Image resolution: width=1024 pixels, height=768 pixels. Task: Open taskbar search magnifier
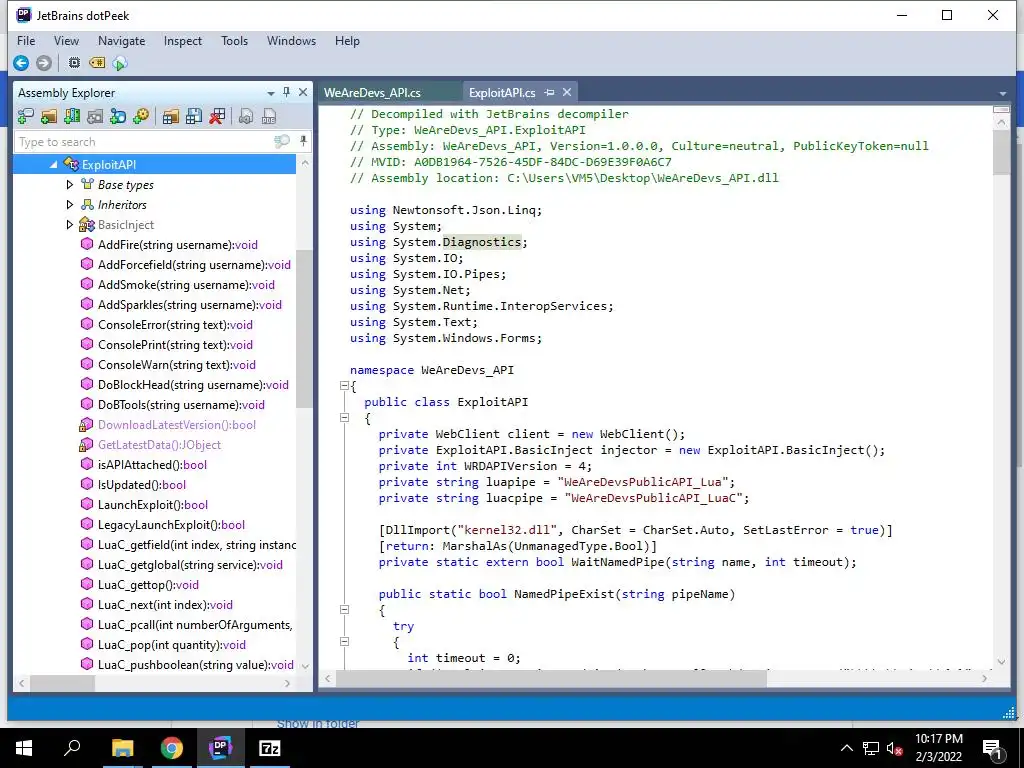pos(72,748)
